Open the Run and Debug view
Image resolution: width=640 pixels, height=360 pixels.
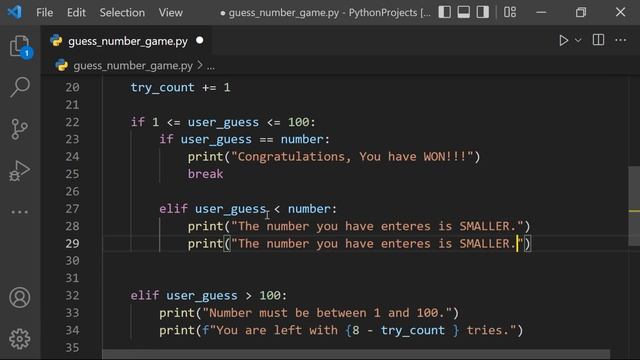pos(20,171)
